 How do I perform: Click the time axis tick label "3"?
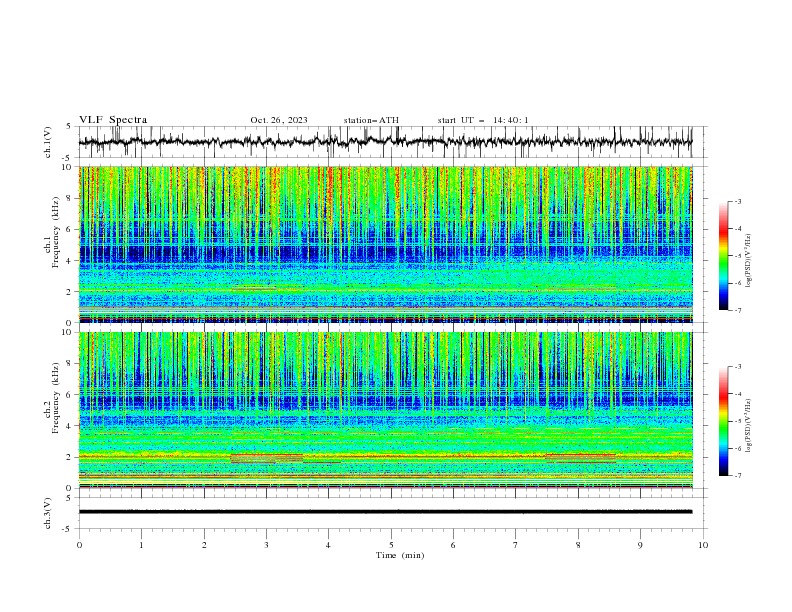pos(266,545)
